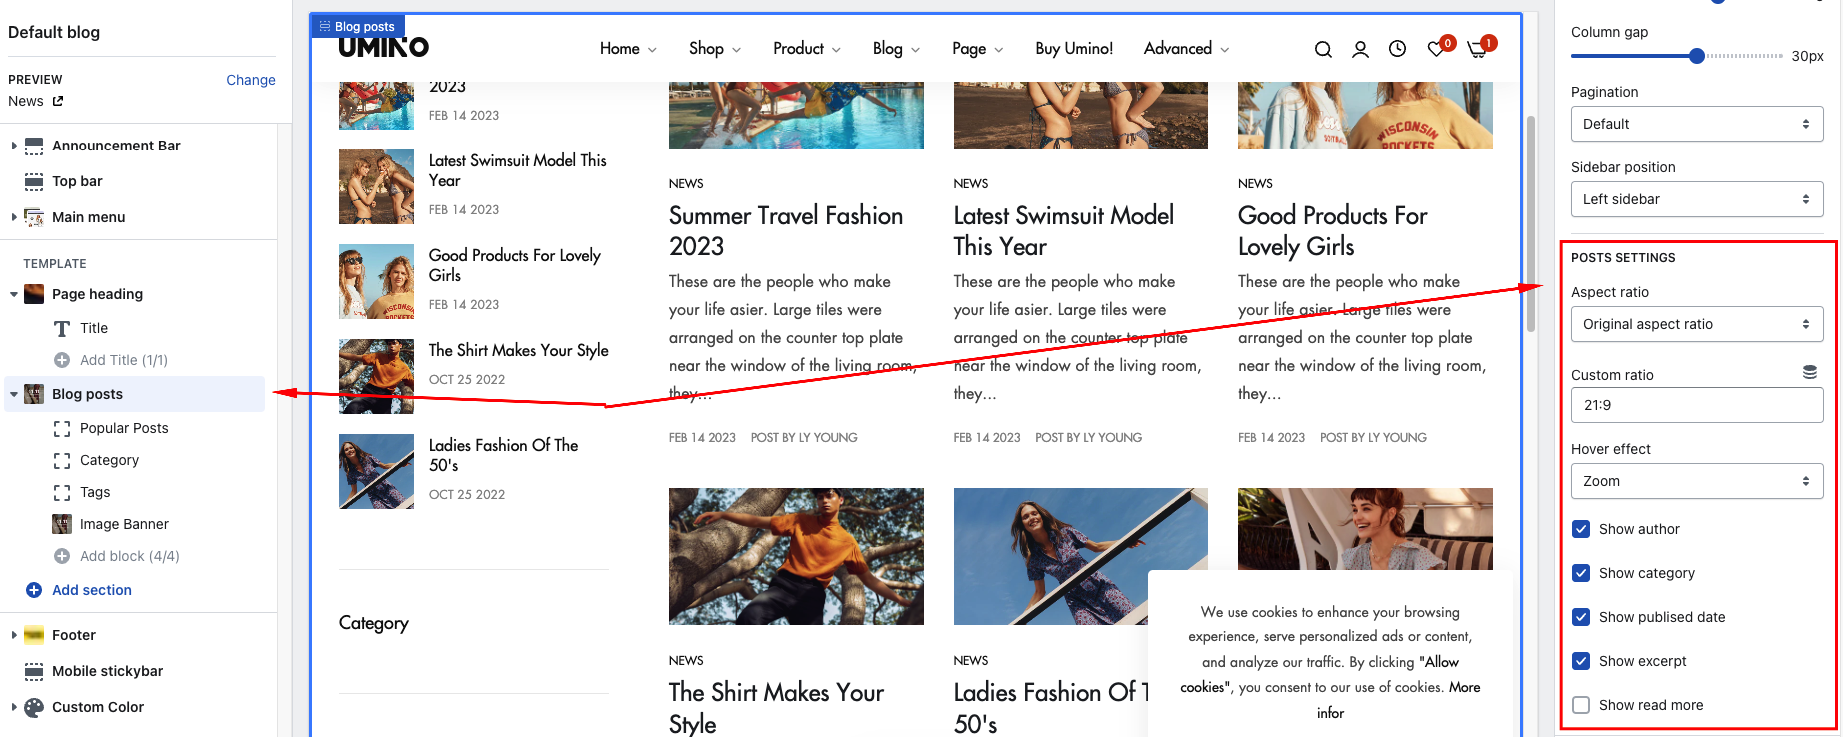Image resolution: width=1843 pixels, height=737 pixels.
Task: Click the Custom ratio input field
Action: [x=1696, y=405]
